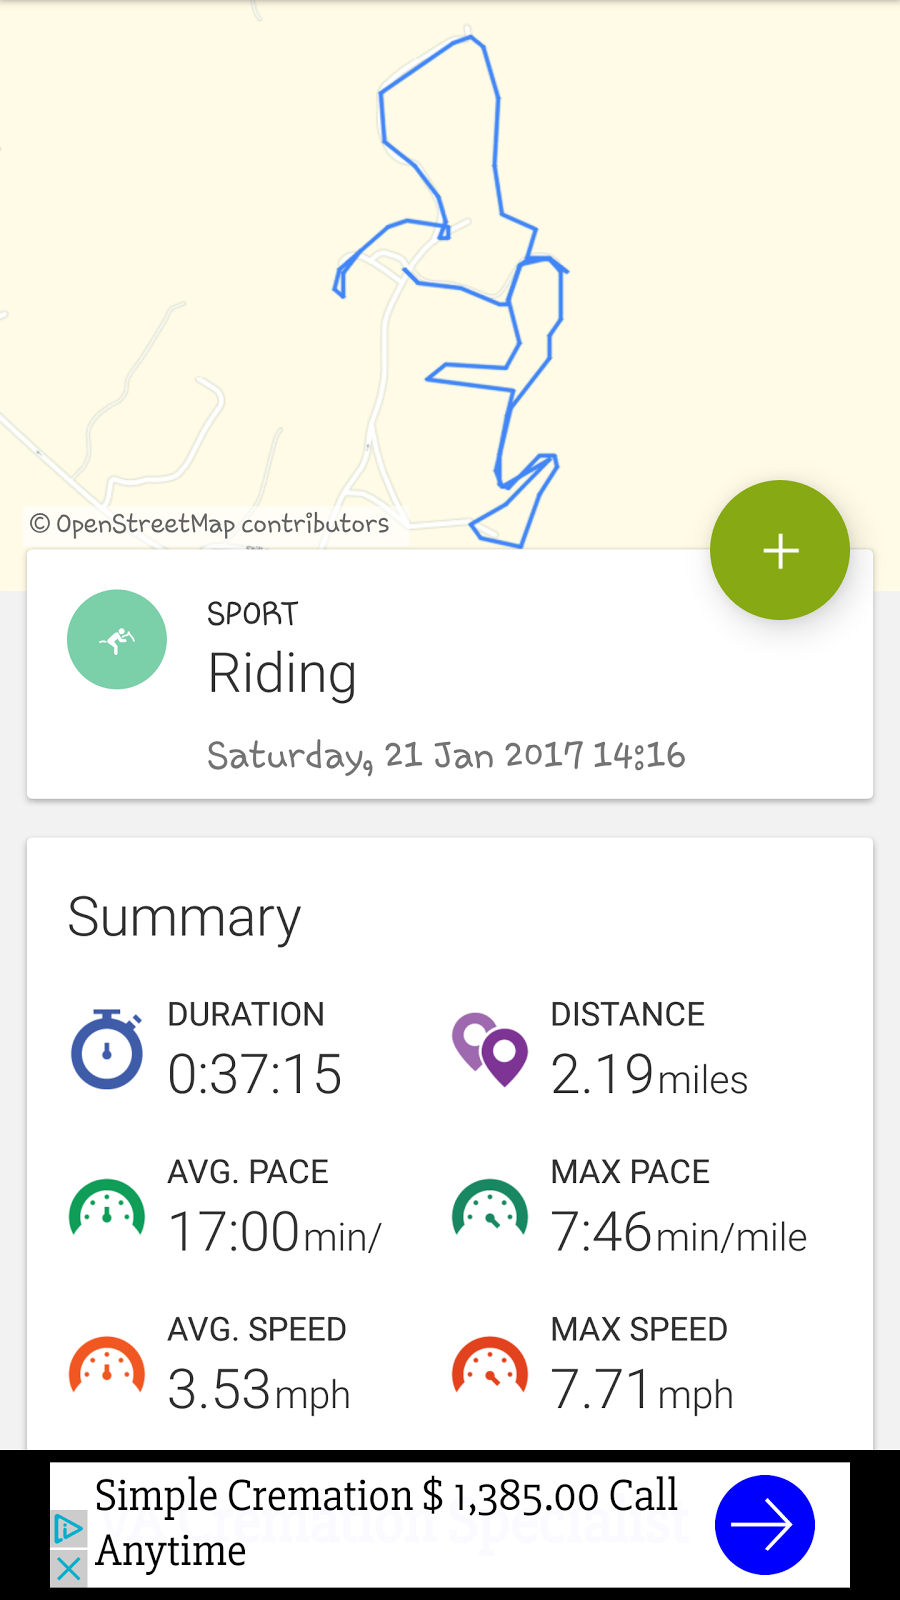Tap the riding sport icon
This screenshot has height=1600, width=900.
click(x=117, y=640)
